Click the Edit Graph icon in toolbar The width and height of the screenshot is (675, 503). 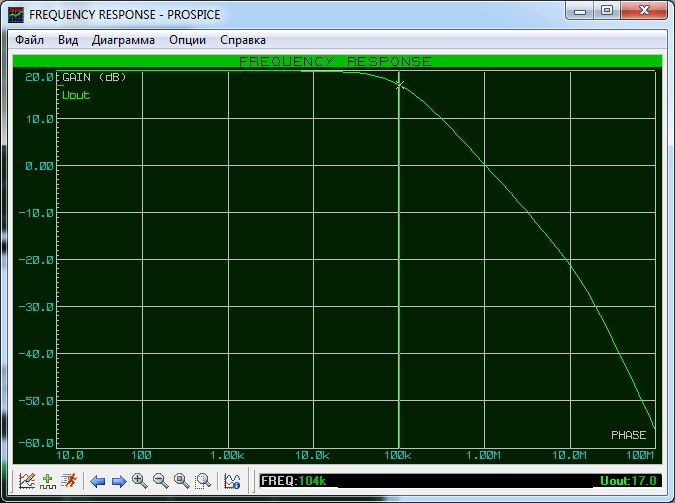[x=27, y=481]
